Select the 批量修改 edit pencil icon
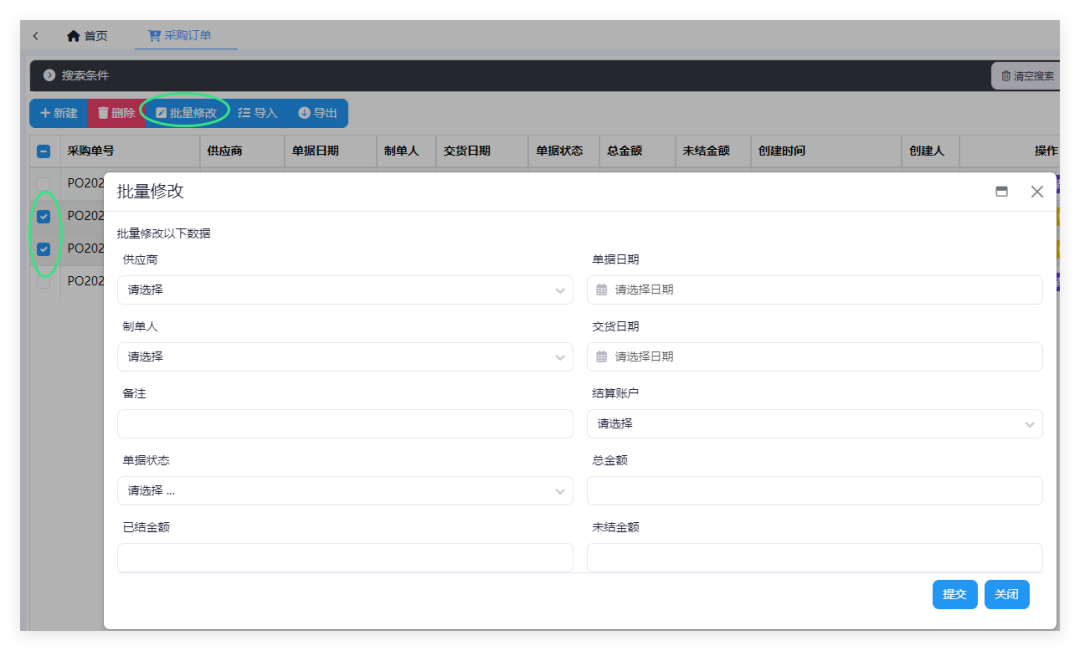 pyautogui.click(x=163, y=112)
